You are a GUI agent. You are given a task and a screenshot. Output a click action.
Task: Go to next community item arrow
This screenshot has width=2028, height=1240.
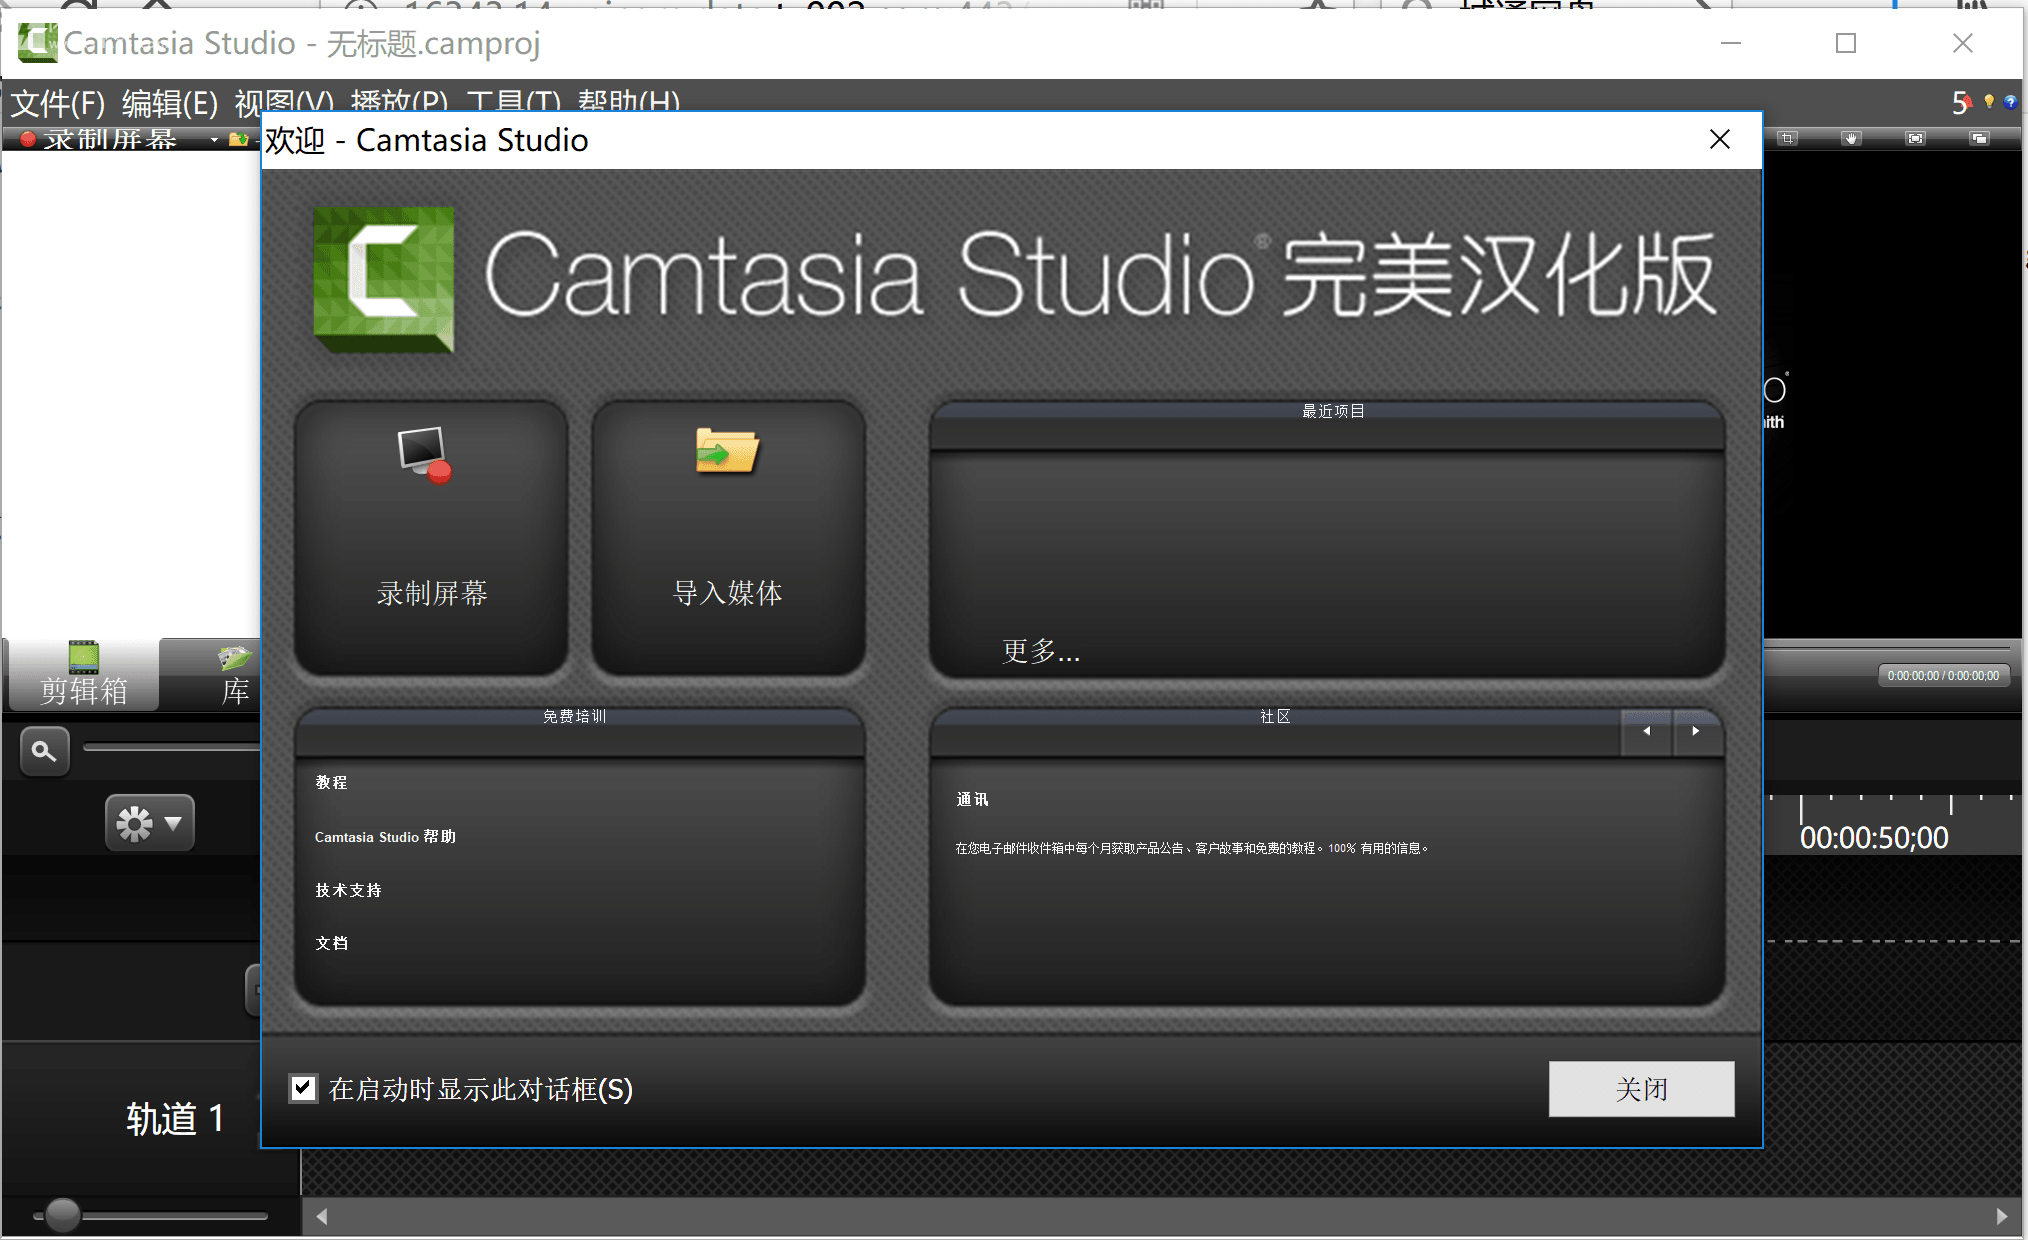1695,732
